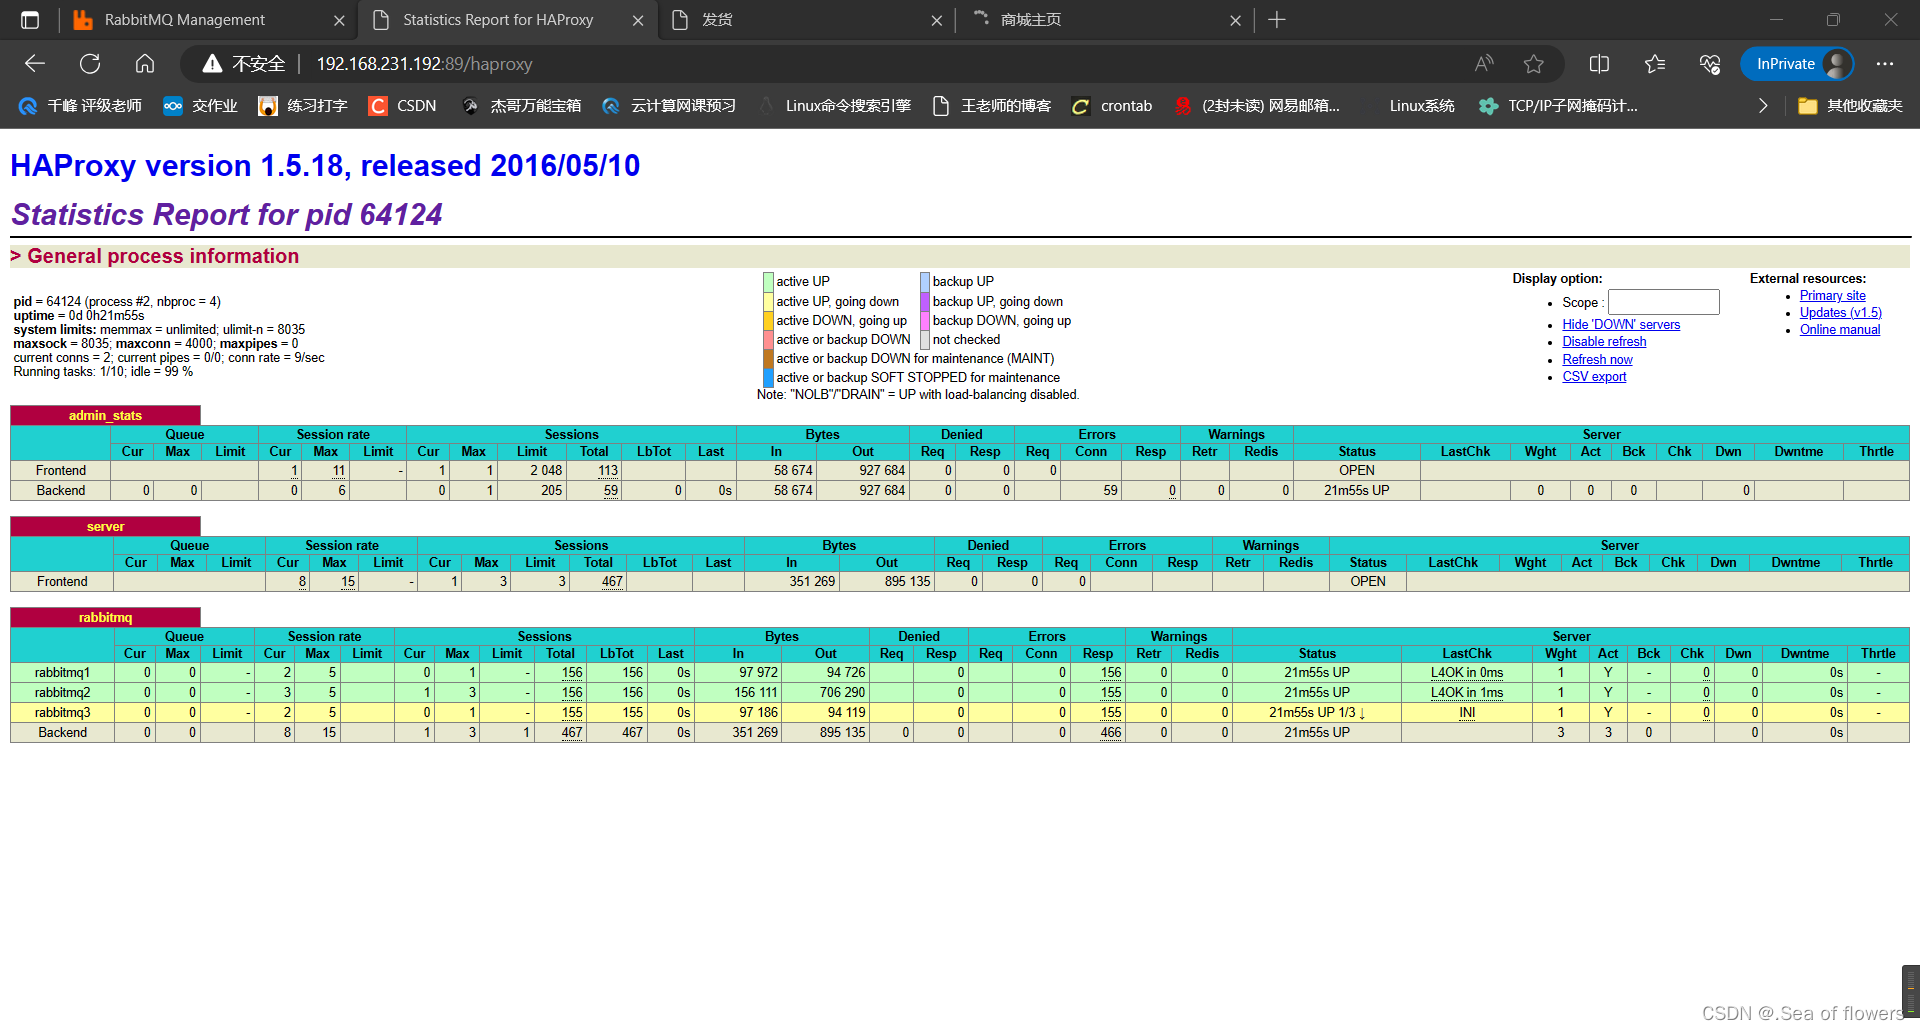The width and height of the screenshot is (1920, 1030).
Task: Click rabbitmq3 server name in table
Action: [x=62, y=713]
